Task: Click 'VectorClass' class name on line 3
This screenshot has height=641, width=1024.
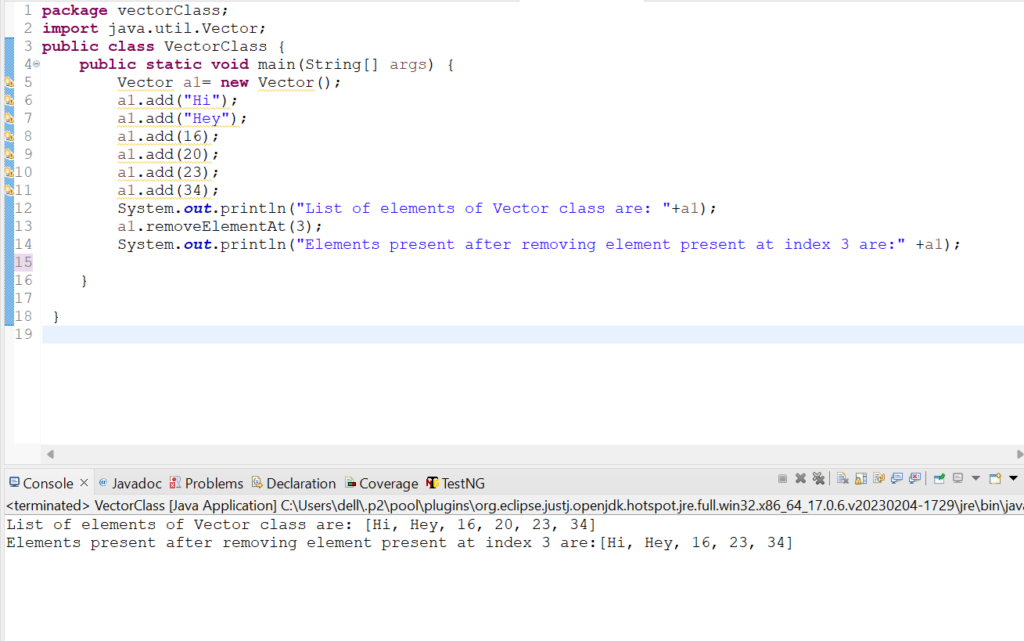Action: 216,46
